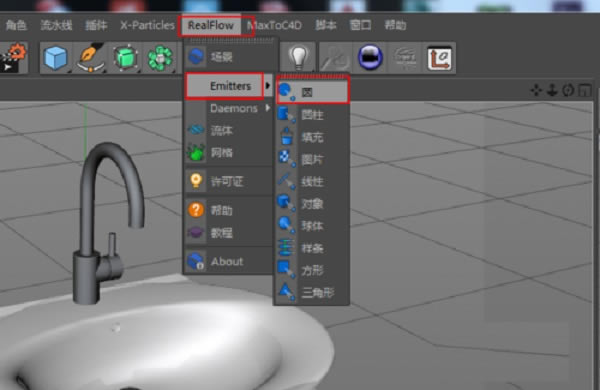Select the 对象 object emitter

(312, 204)
